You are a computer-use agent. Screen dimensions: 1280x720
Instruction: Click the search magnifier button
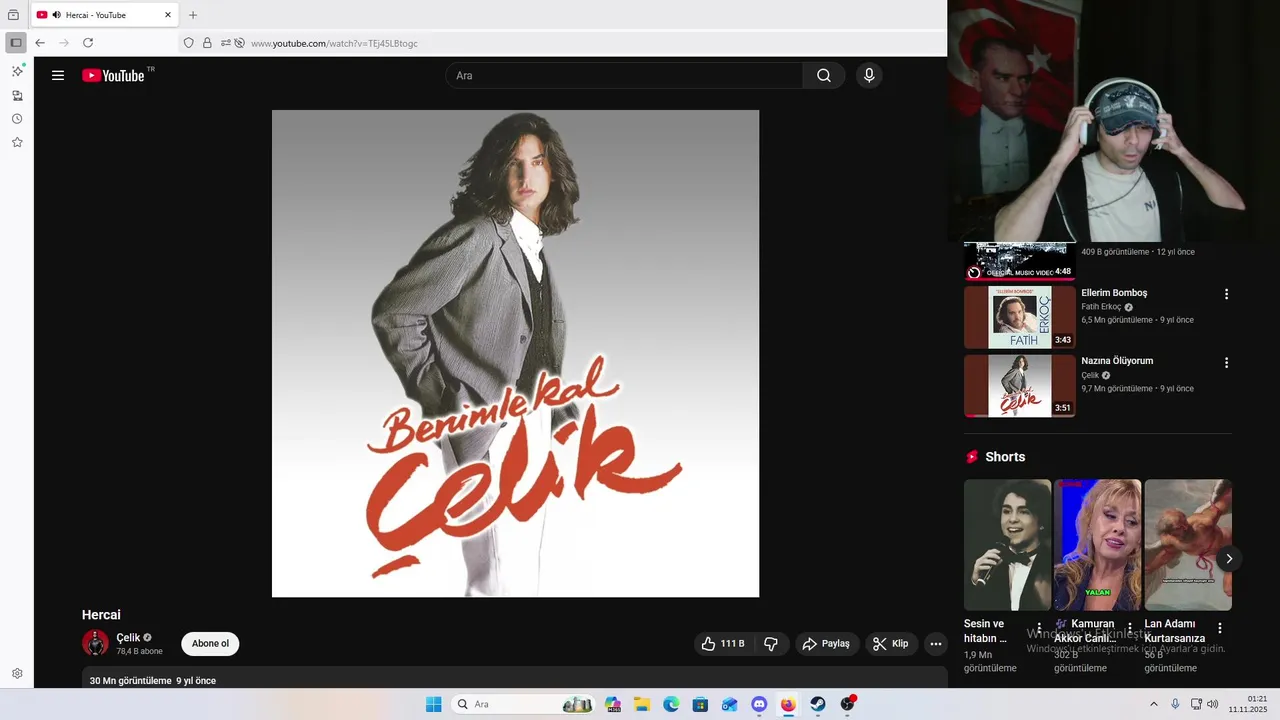tap(824, 75)
